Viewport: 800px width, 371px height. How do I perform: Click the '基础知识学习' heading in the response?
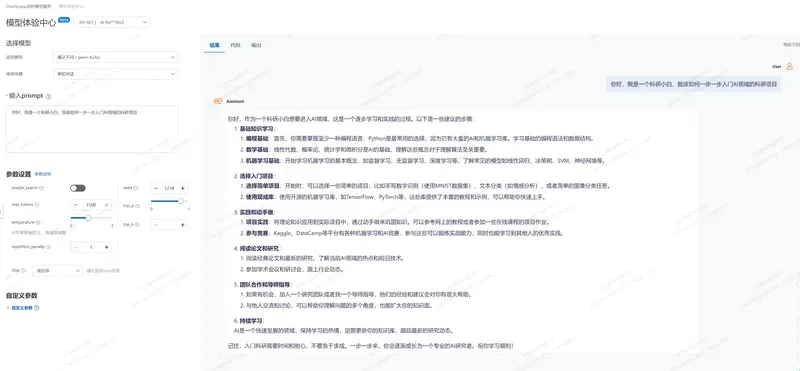click(257, 129)
